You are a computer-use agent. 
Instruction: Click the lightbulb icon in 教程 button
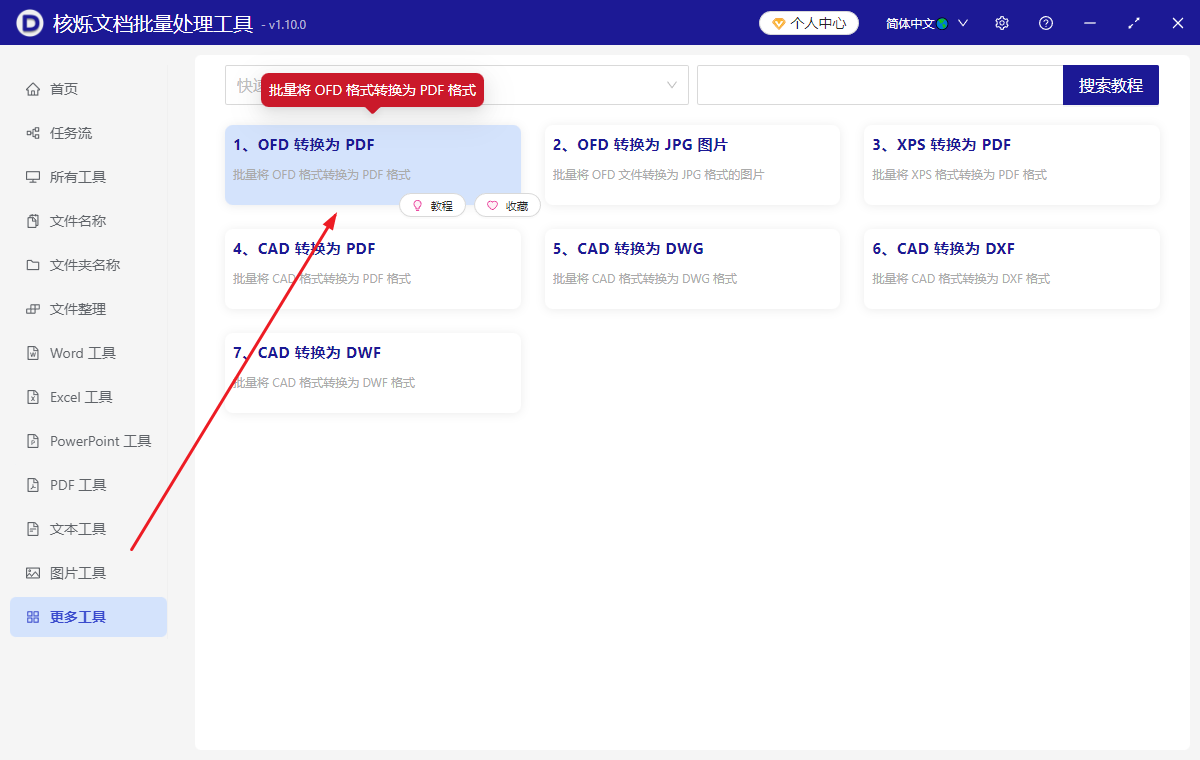(x=417, y=206)
